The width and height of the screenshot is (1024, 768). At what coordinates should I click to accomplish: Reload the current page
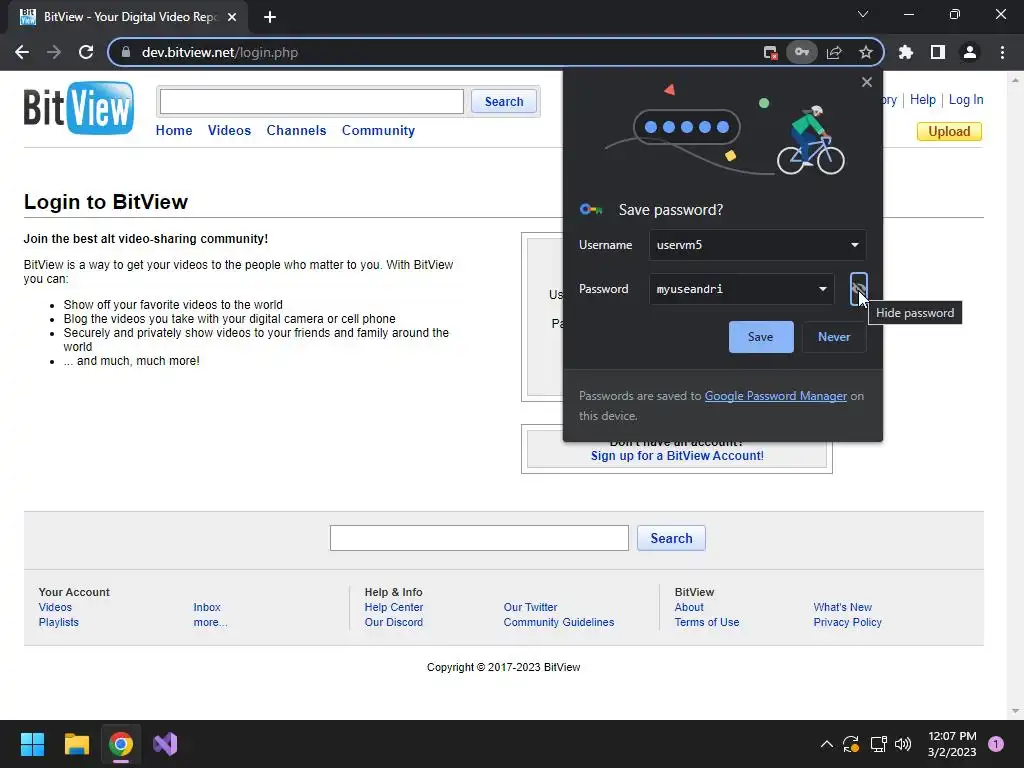86,52
